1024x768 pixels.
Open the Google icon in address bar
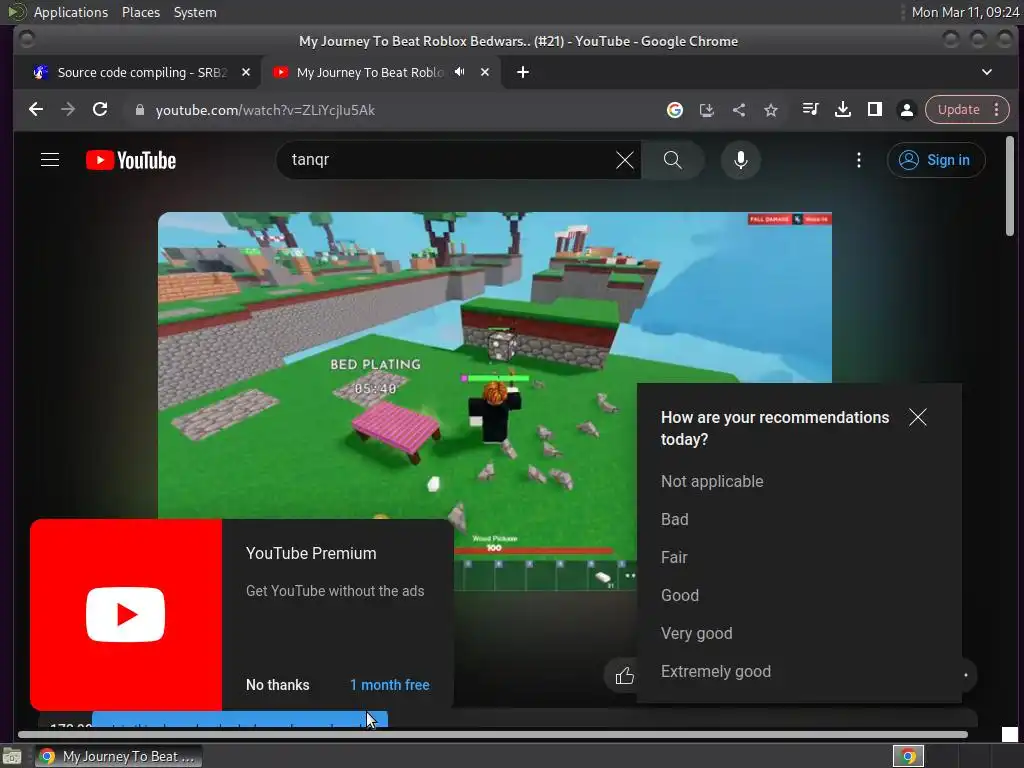point(675,110)
